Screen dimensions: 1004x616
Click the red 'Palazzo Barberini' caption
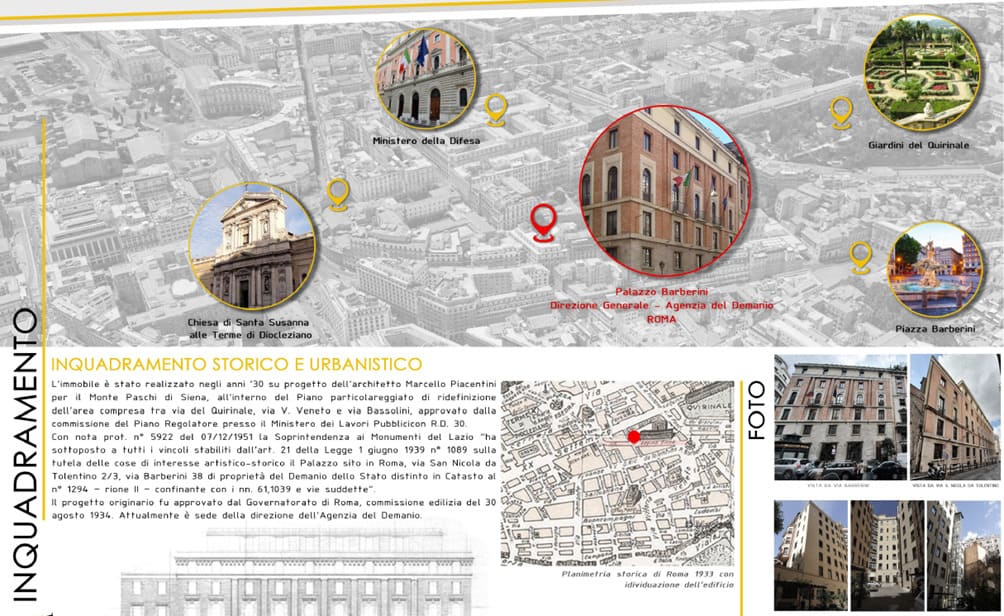coord(661,292)
